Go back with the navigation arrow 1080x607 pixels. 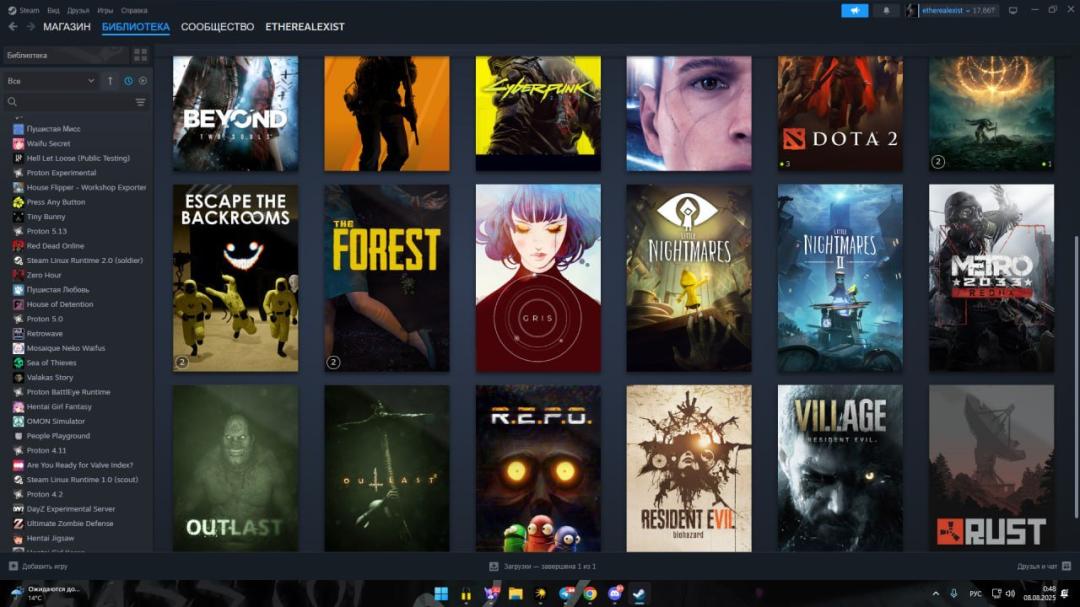point(13,26)
